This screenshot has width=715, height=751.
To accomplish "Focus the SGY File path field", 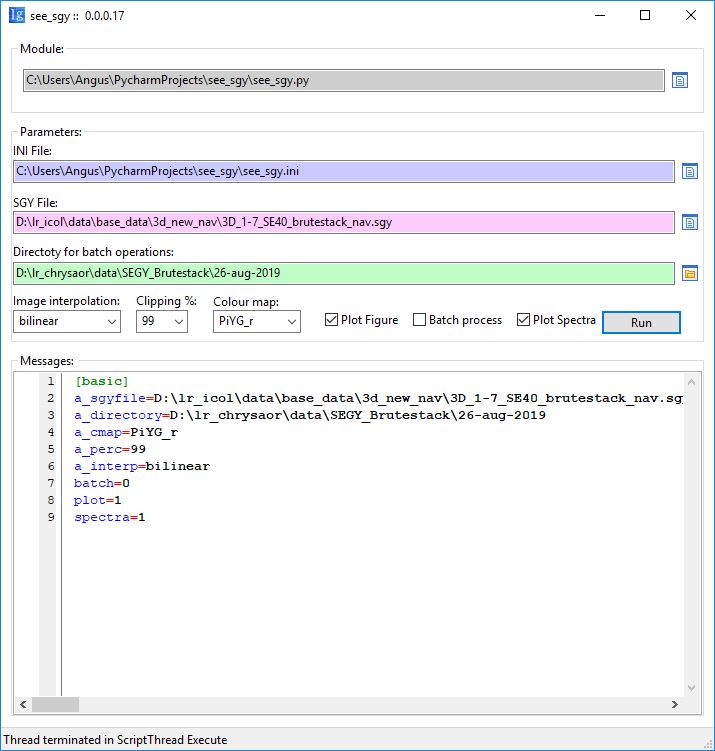I will (x=343, y=222).
